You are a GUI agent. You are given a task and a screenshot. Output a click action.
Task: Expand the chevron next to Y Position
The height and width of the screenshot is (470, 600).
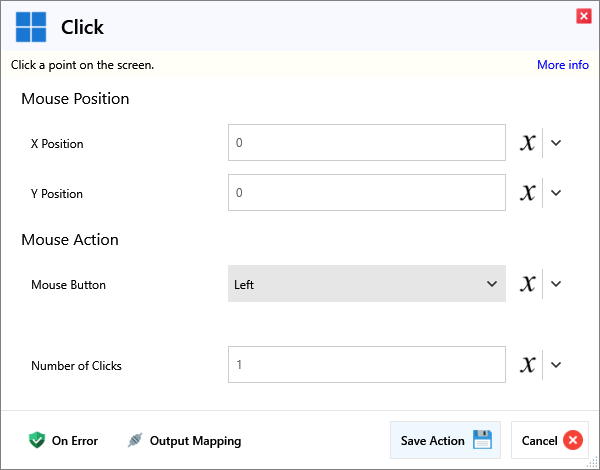[x=557, y=193]
